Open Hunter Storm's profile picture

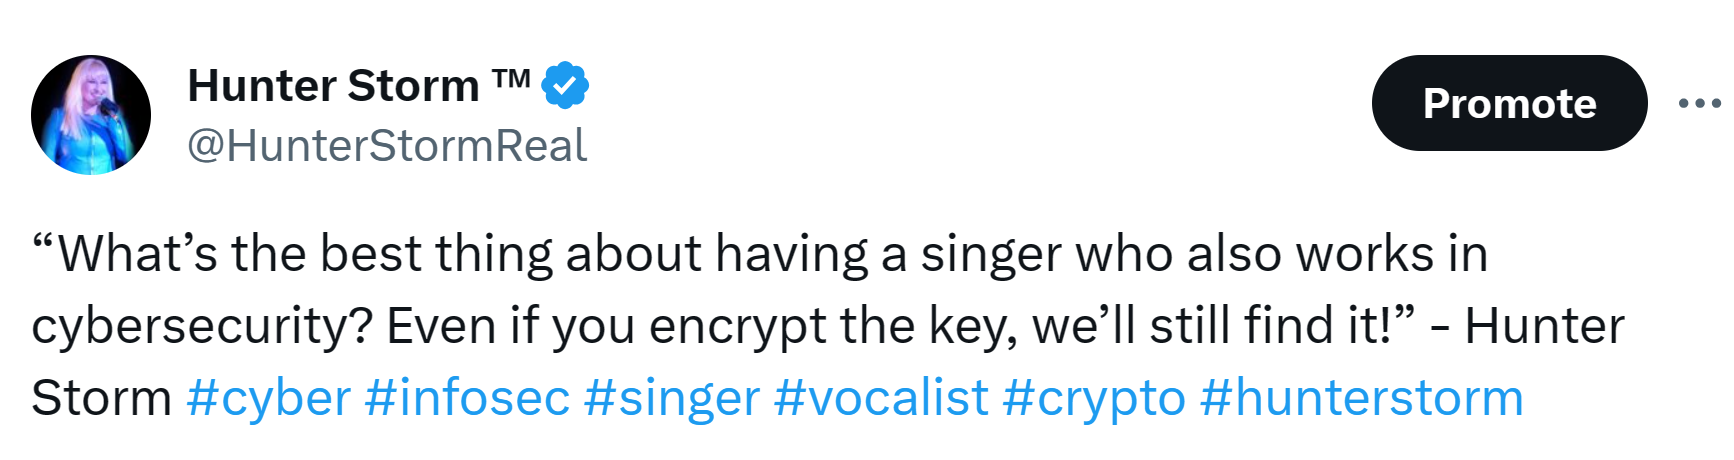coord(91,115)
